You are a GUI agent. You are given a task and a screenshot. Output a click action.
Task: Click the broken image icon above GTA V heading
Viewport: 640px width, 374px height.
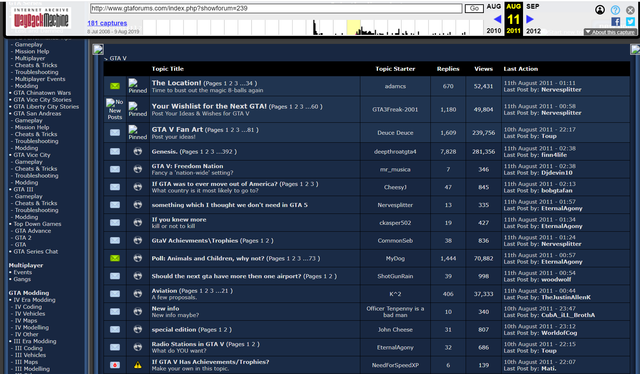click(98, 49)
